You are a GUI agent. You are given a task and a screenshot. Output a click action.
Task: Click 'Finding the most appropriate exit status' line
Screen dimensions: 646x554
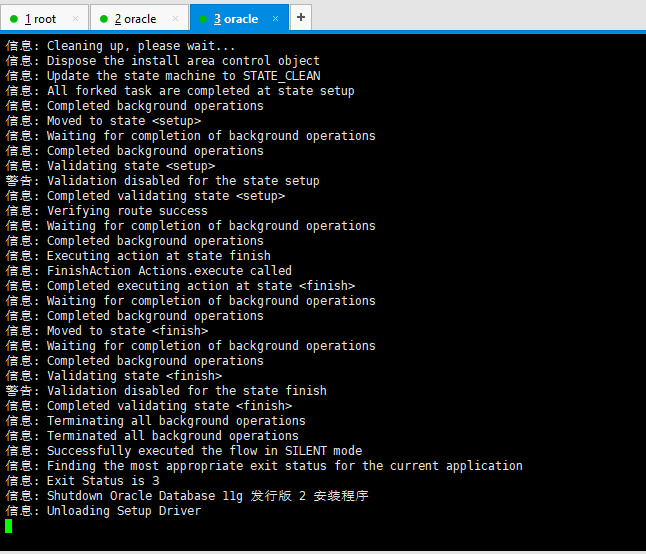(x=264, y=466)
